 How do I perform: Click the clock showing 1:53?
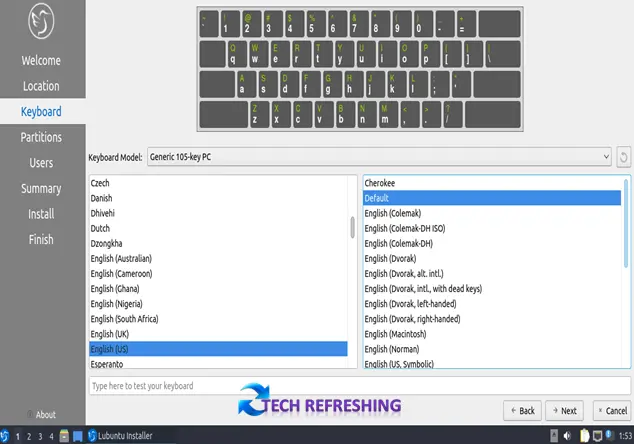point(625,436)
